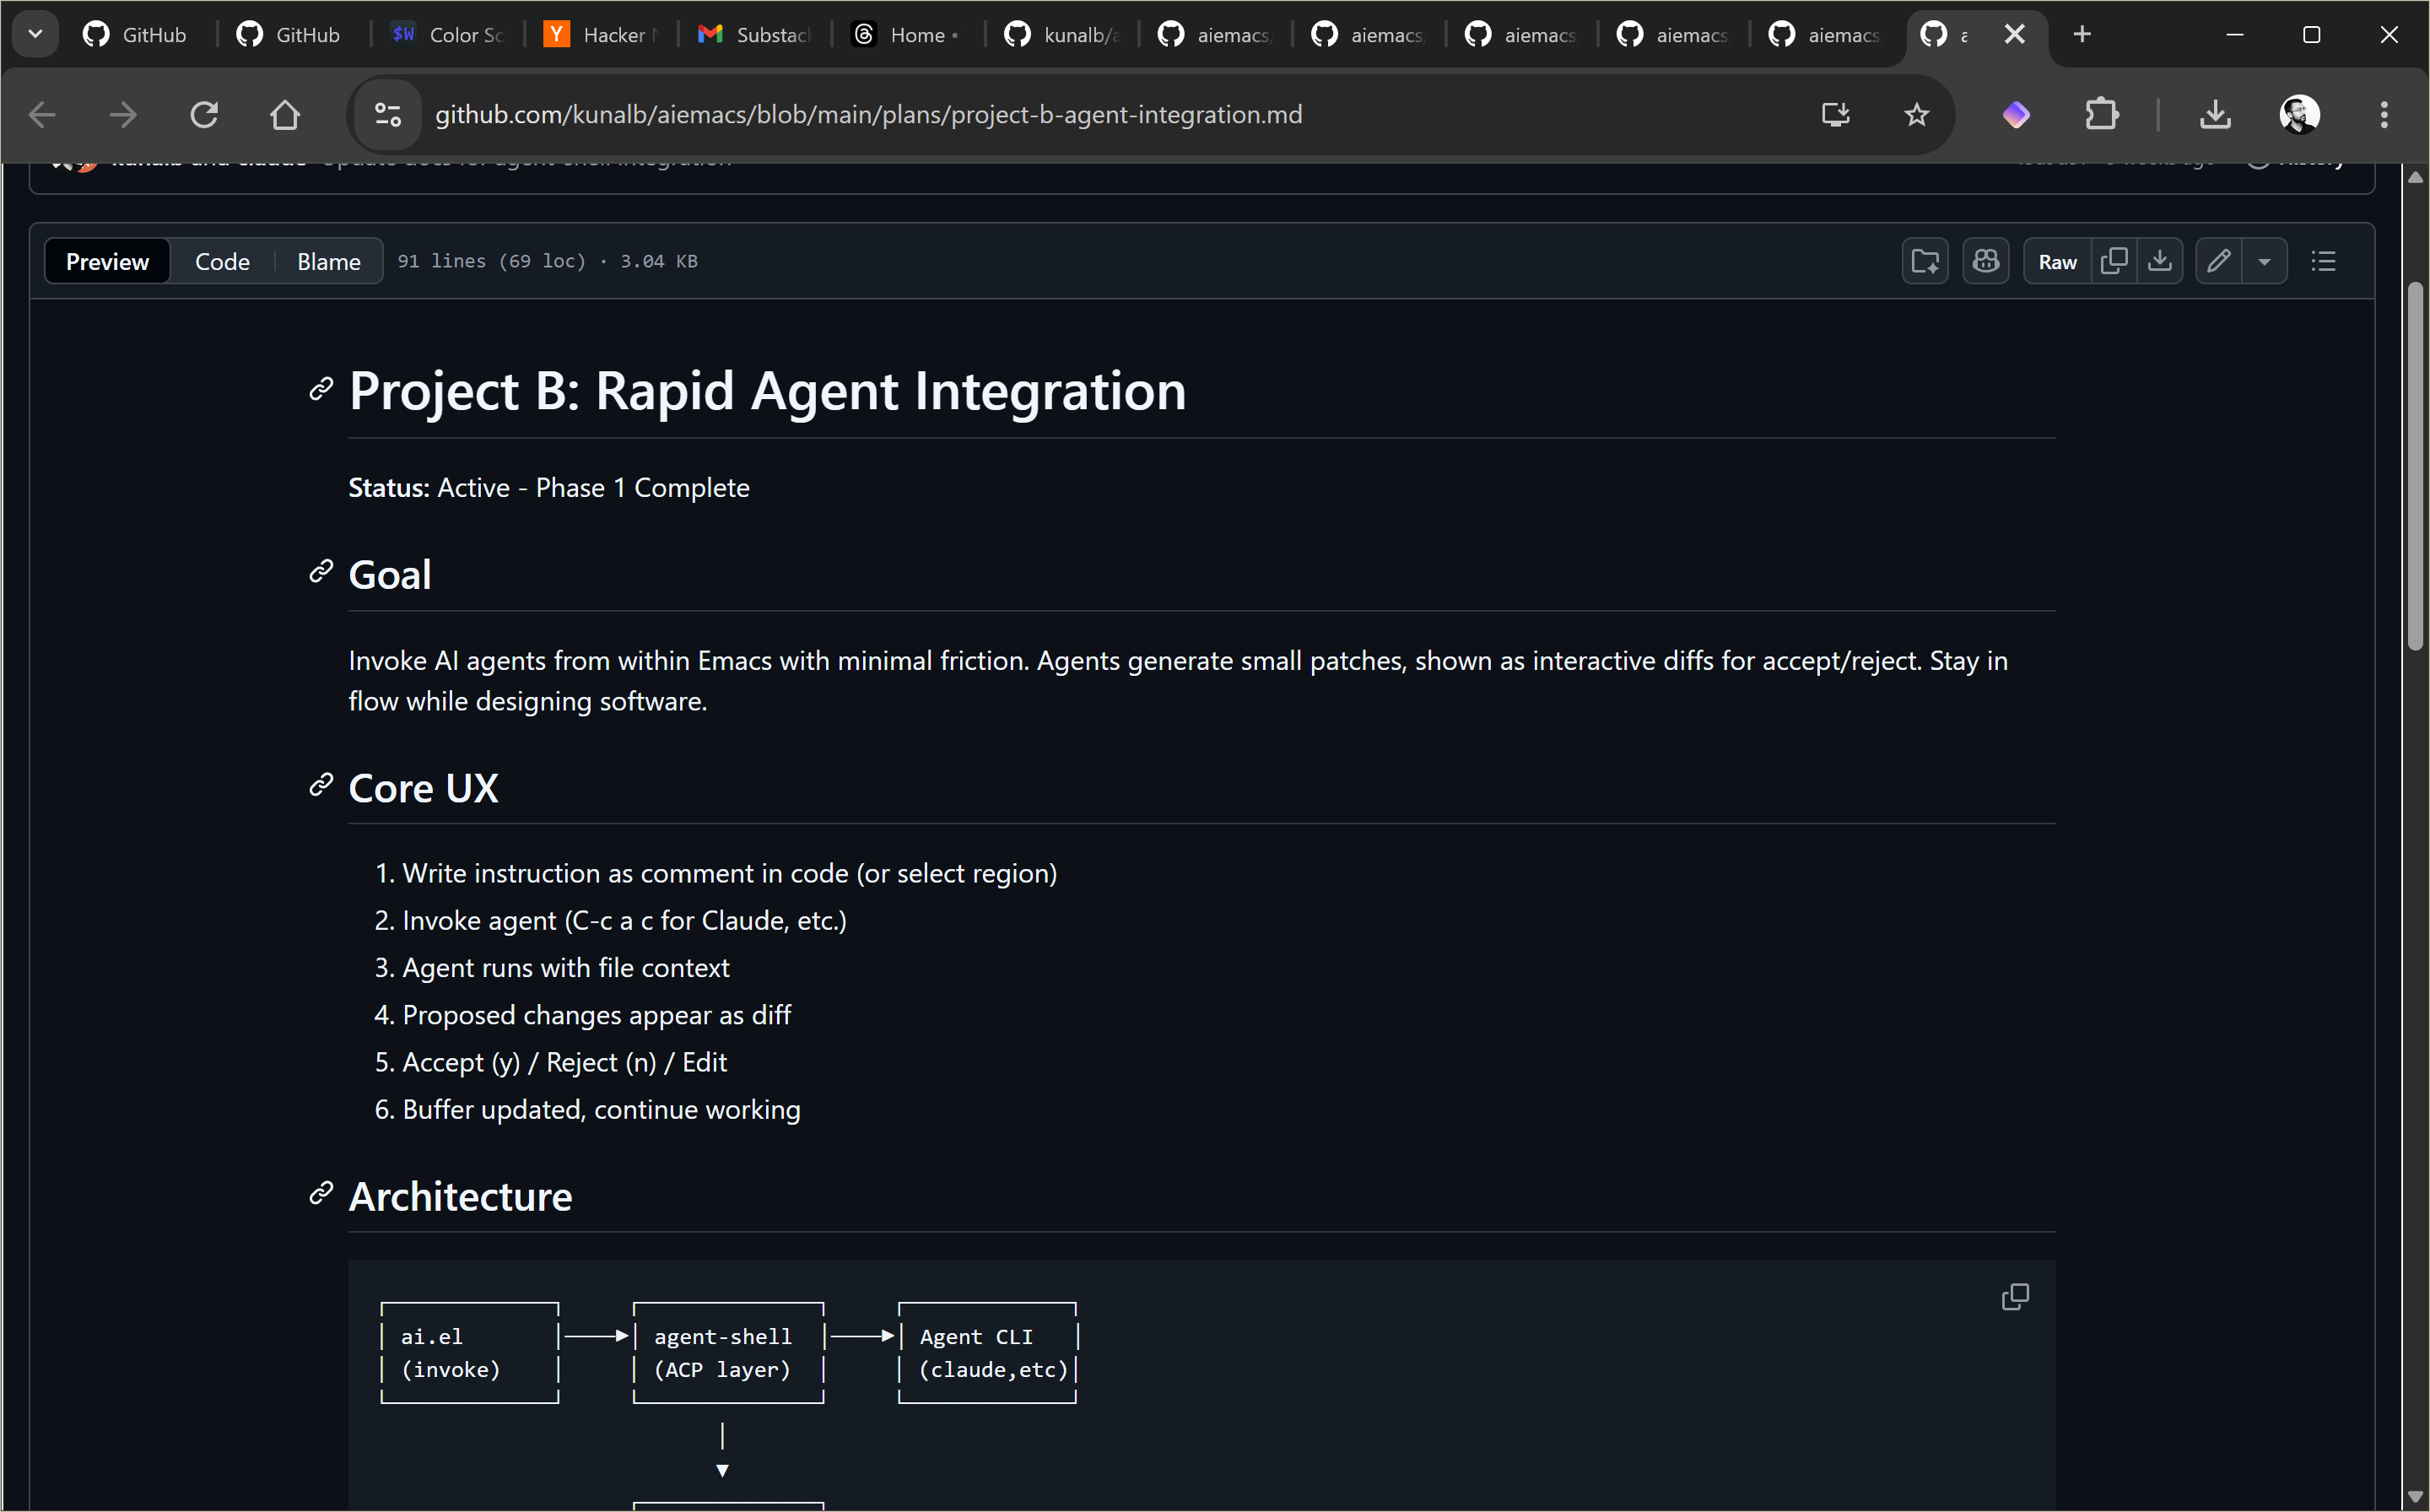Click the Raw button

[2057, 262]
